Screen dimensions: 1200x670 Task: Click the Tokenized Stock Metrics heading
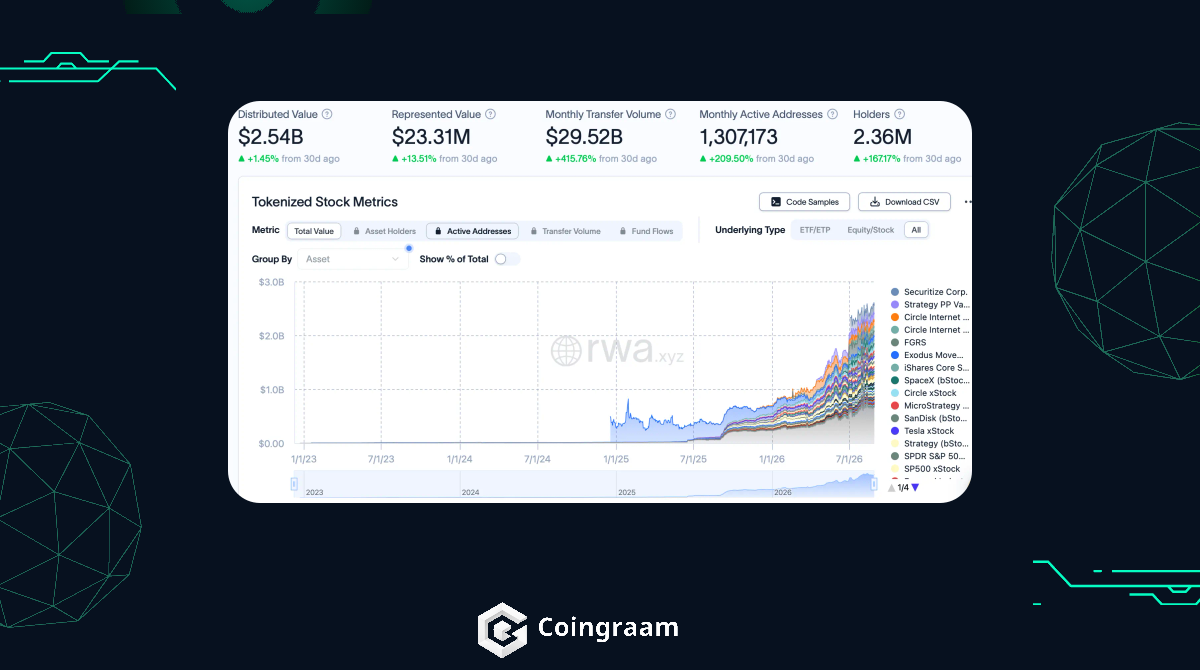tap(325, 202)
